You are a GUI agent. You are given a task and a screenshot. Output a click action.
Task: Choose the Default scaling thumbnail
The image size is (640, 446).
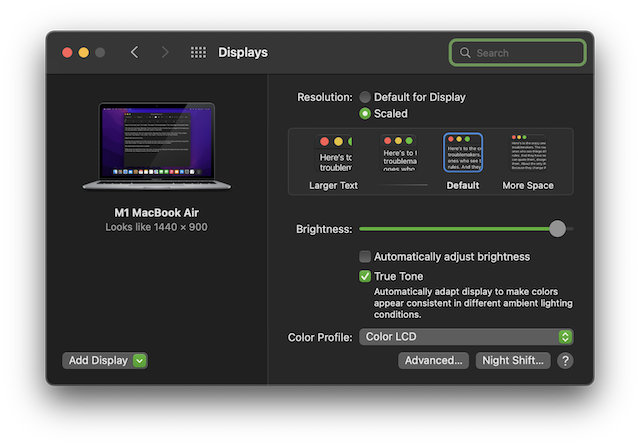[x=463, y=153]
